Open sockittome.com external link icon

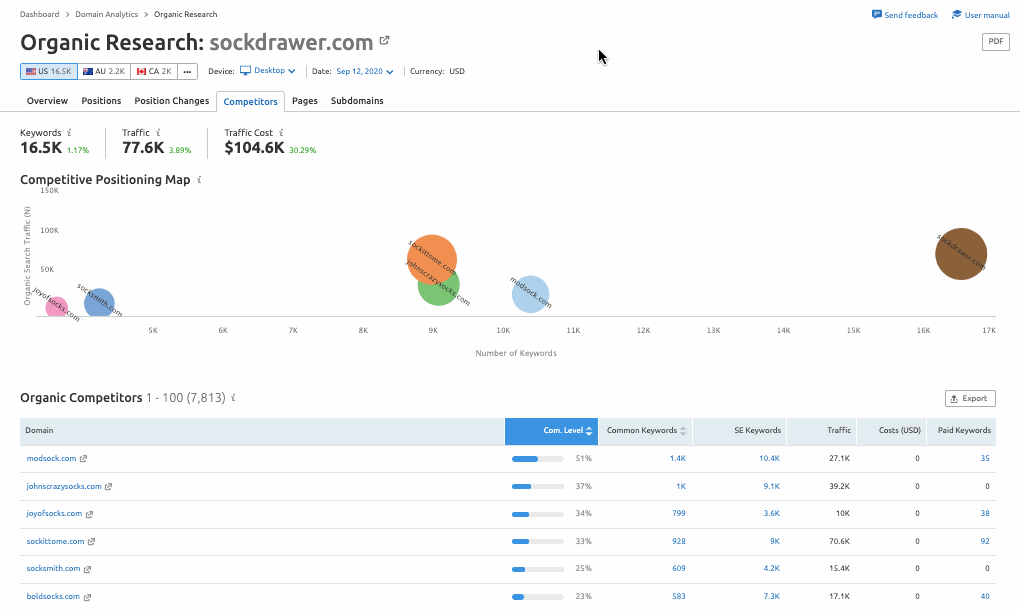click(92, 542)
